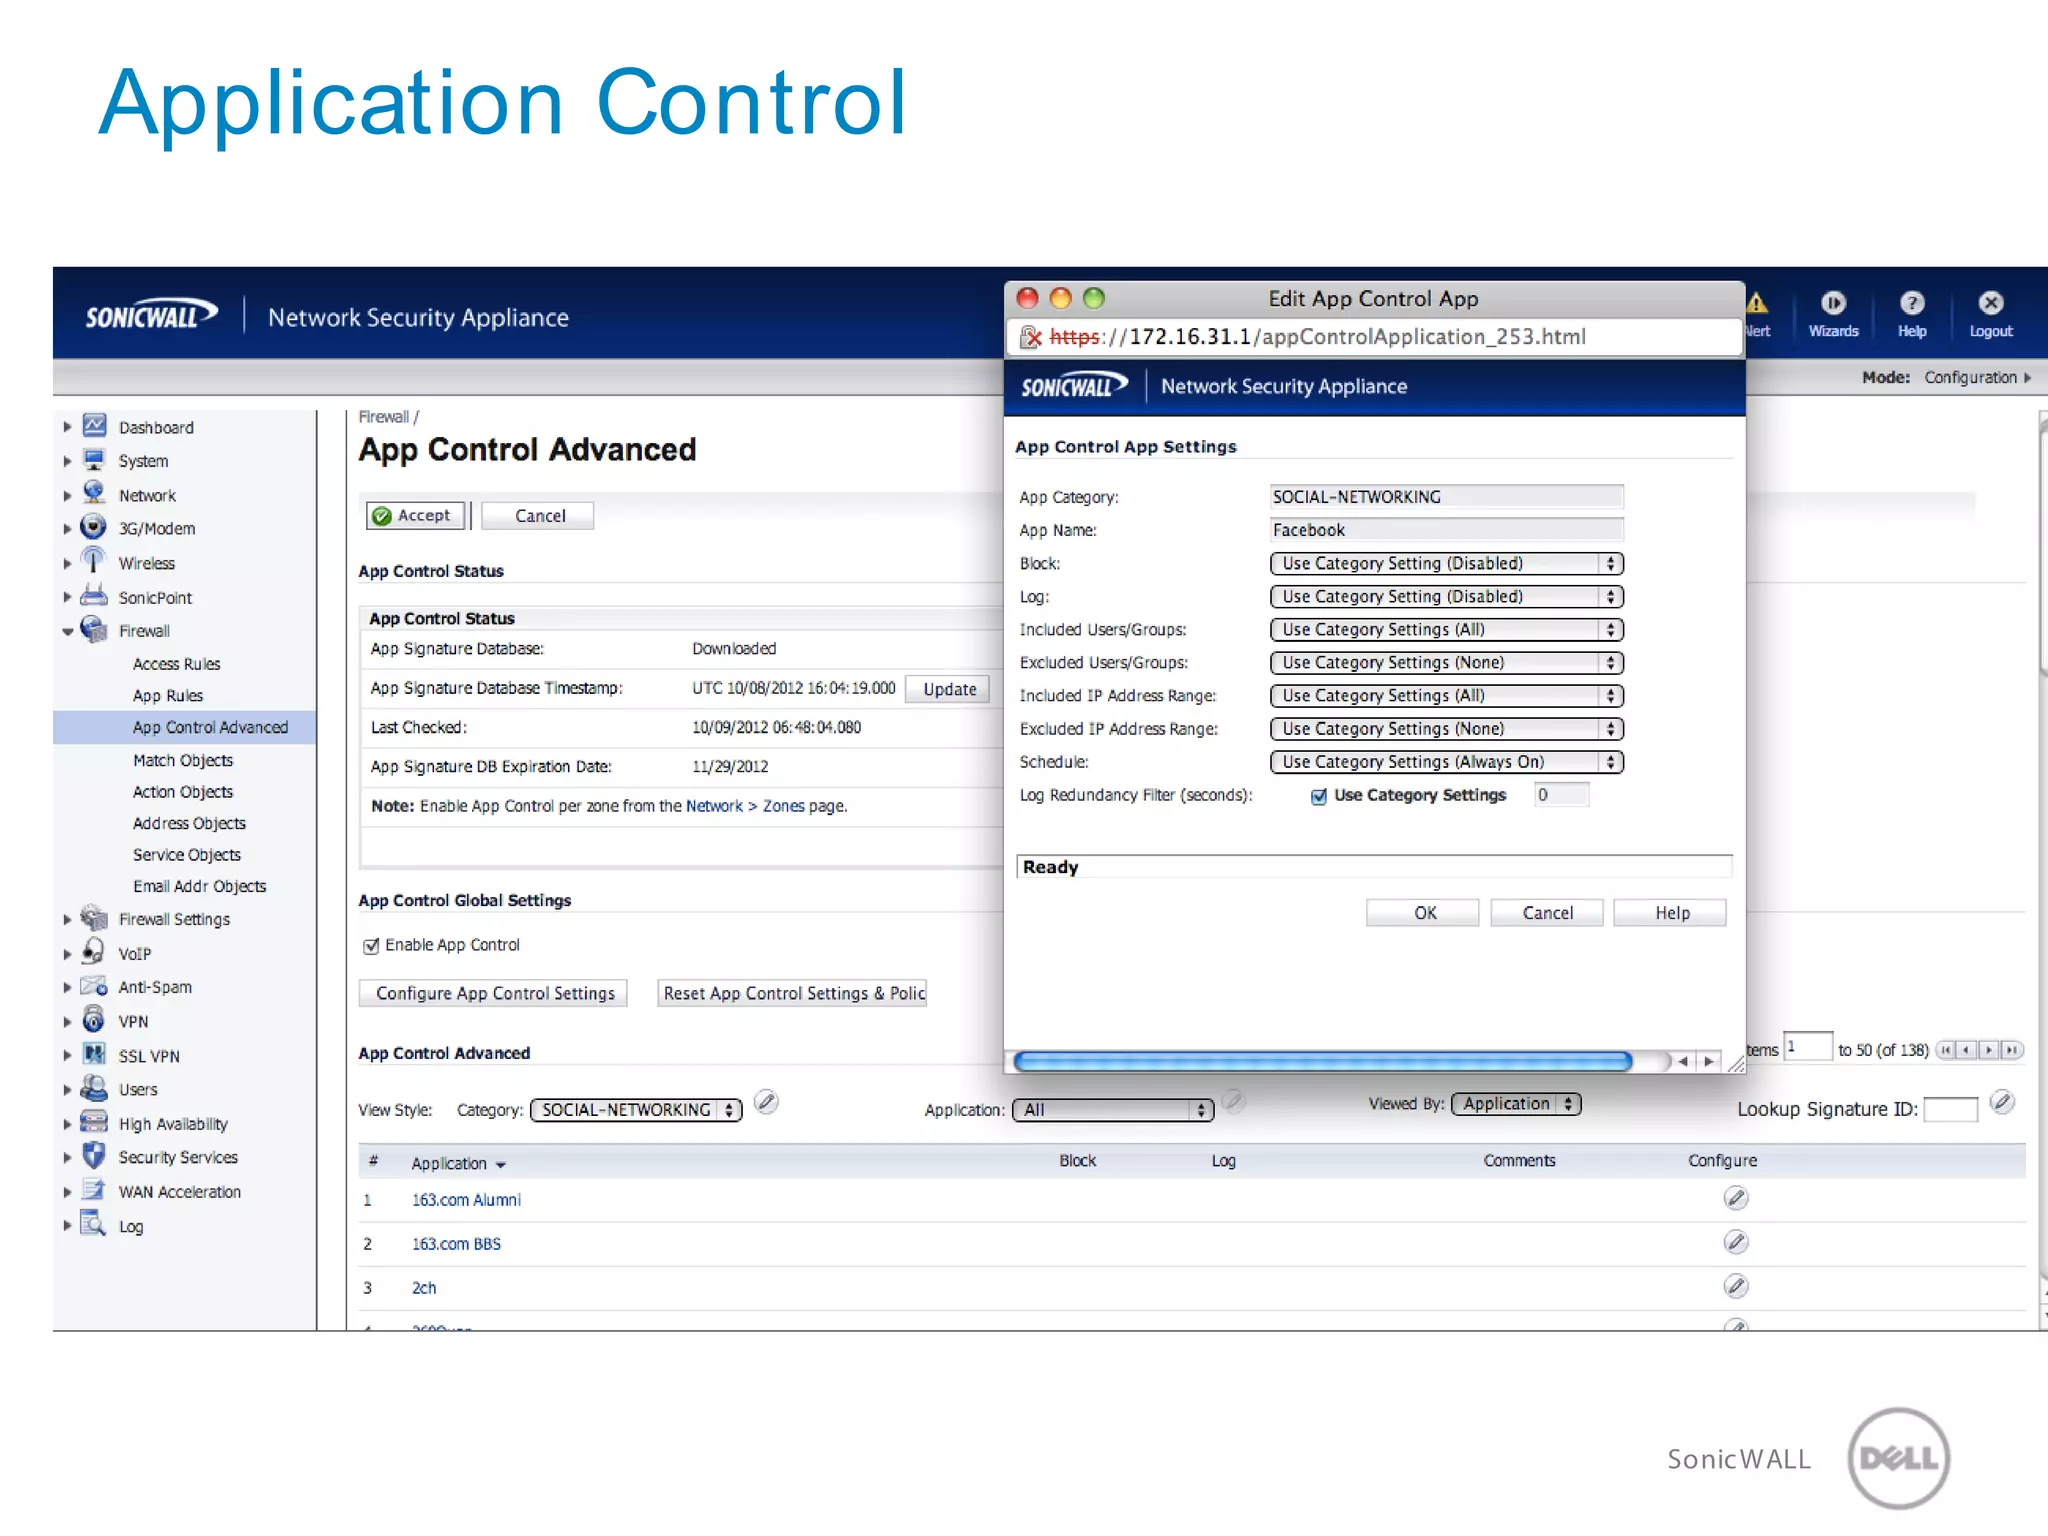Open the Dashboard icon in the sidebar

(94, 426)
